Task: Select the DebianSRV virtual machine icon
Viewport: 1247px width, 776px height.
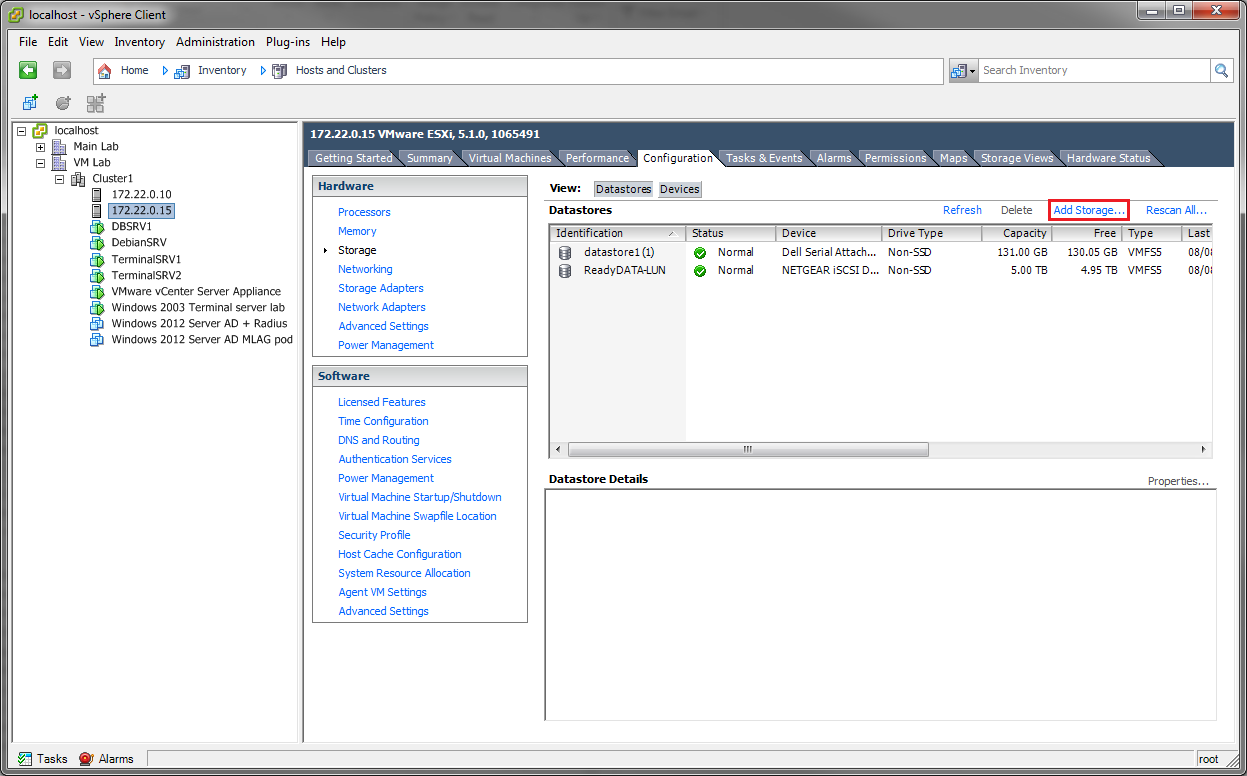Action: pyautogui.click(x=96, y=242)
